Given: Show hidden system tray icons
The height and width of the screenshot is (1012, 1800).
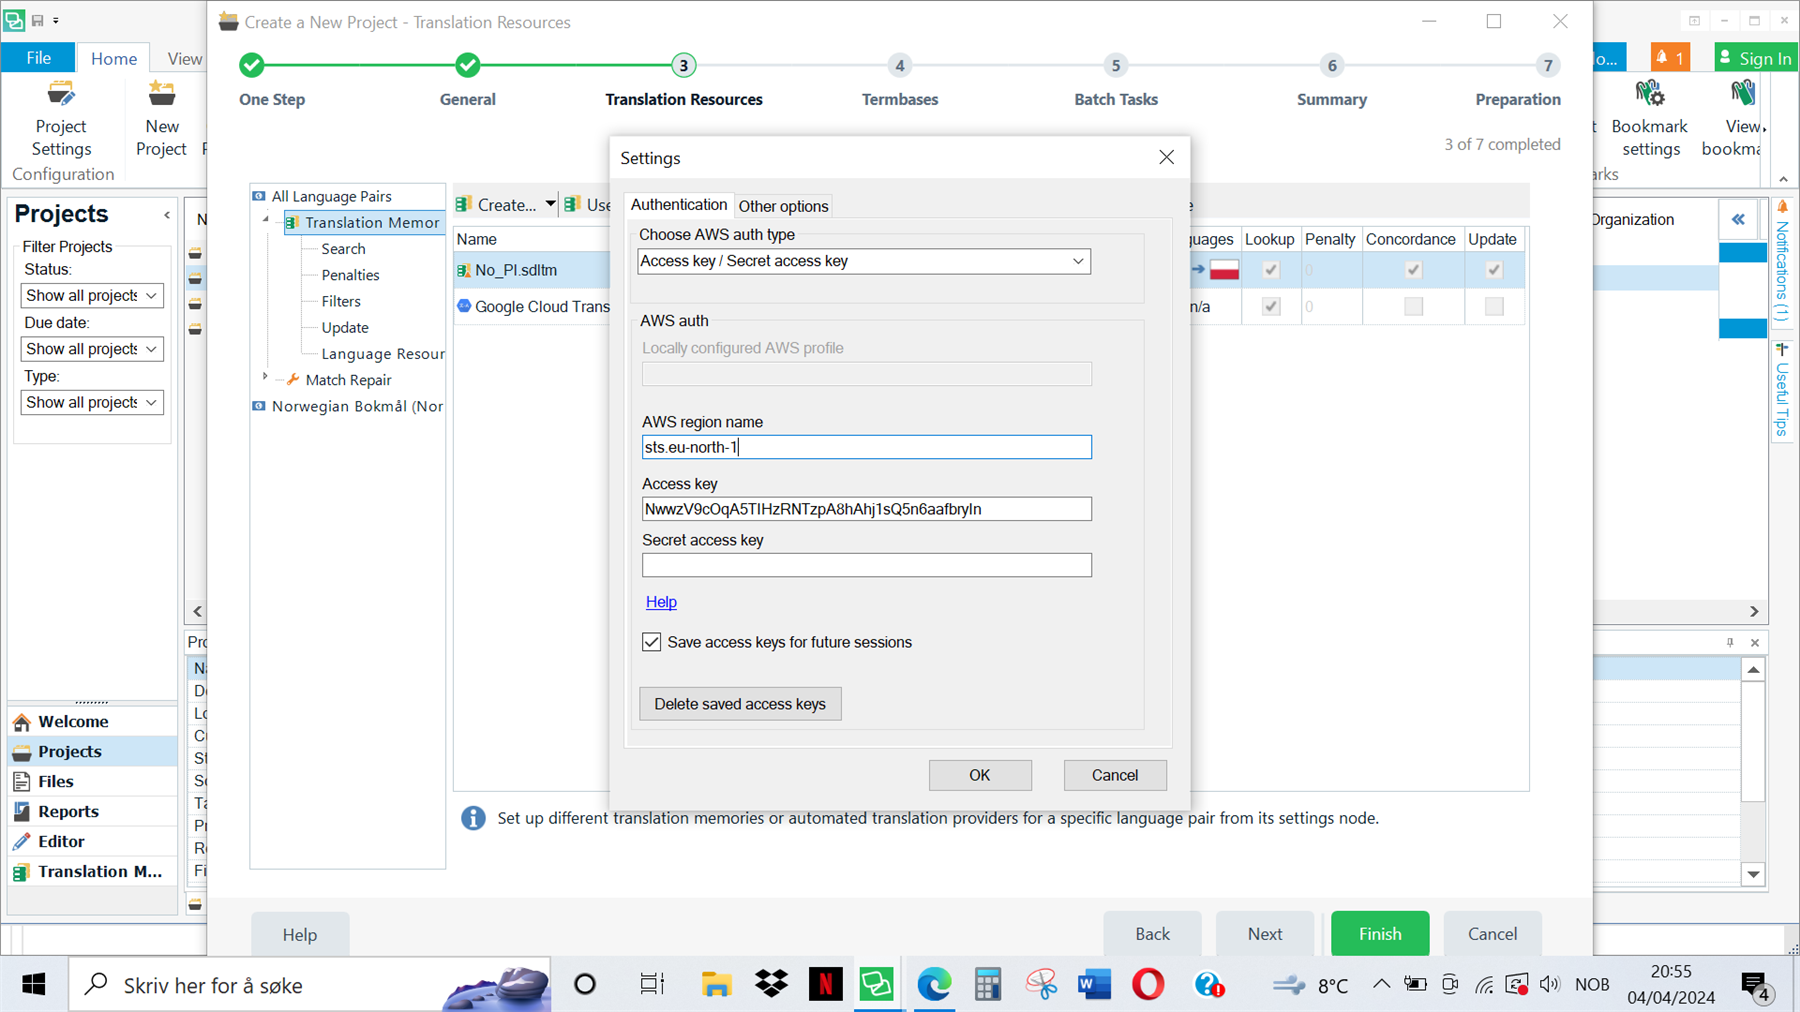Looking at the screenshot, I should 1381,984.
